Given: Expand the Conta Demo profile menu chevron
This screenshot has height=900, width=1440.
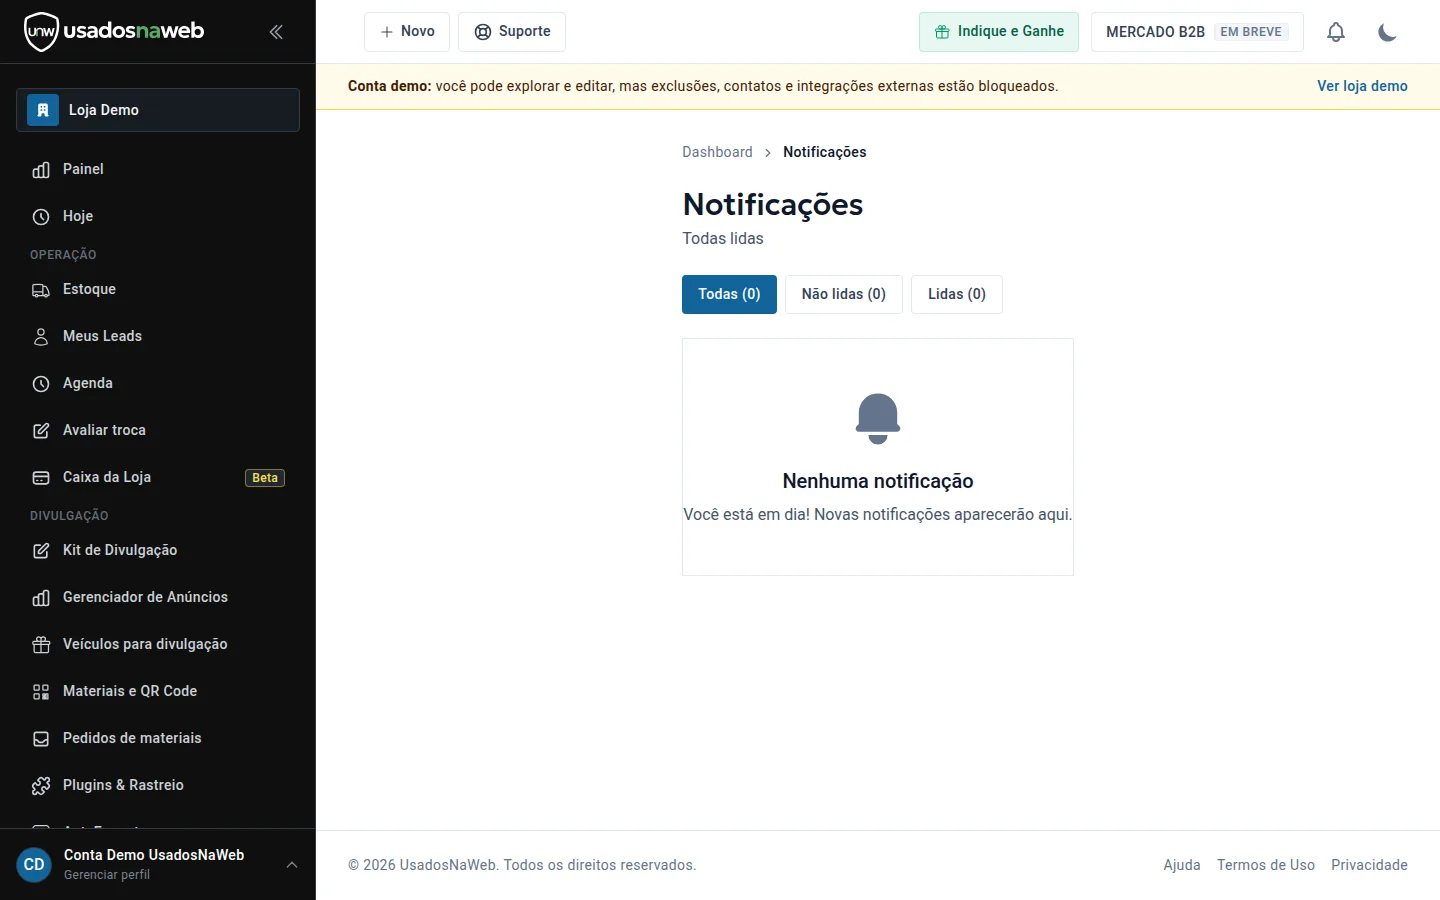Looking at the screenshot, I should (292, 865).
